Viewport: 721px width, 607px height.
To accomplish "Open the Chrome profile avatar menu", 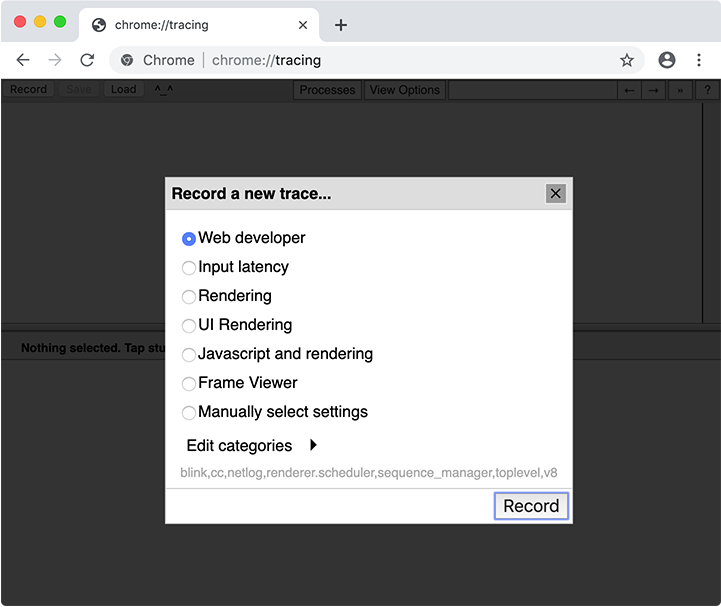I will pyautogui.click(x=667, y=60).
